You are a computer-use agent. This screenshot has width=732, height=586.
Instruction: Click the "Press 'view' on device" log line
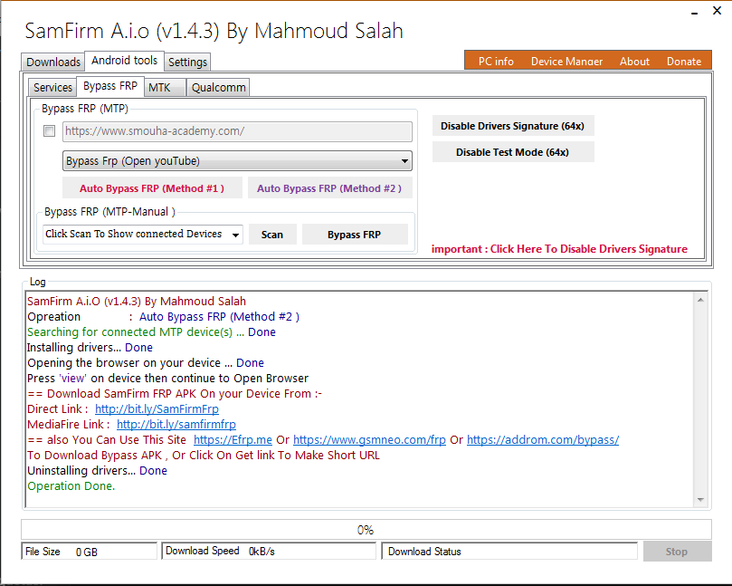168,378
